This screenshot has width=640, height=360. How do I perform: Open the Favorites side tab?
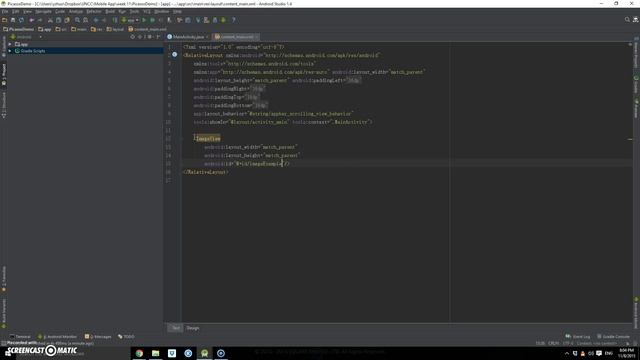tap(4, 278)
